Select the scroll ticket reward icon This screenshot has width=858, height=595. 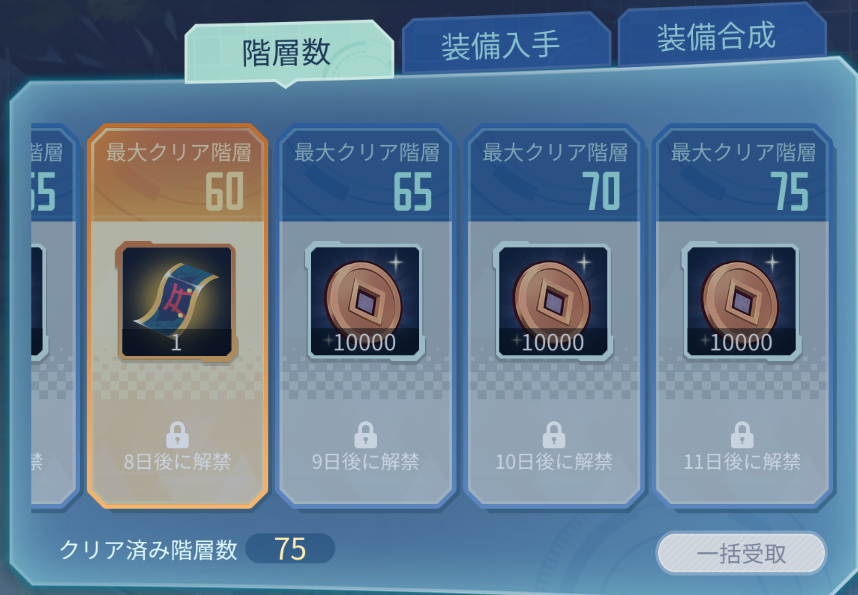176,302
